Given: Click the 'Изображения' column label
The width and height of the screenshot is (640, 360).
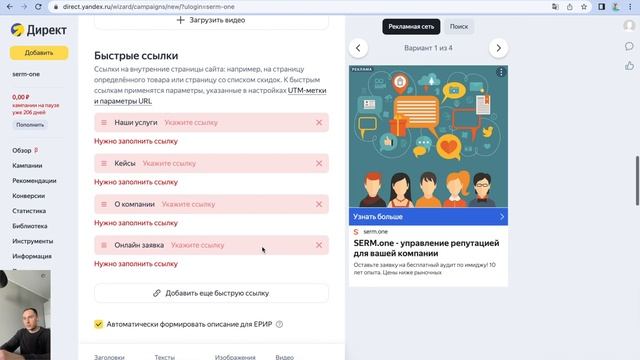Looking at the screenshot, I should (235, 357).
